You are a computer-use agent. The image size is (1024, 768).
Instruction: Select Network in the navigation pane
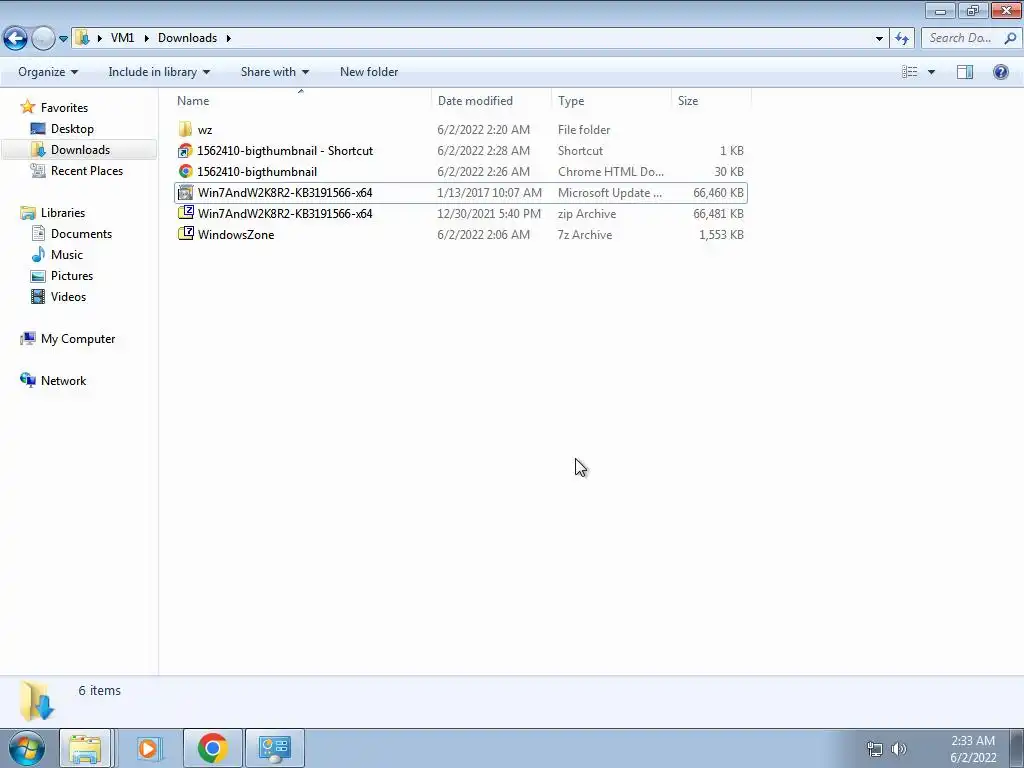pyautogui.click(x=63, y=380)
